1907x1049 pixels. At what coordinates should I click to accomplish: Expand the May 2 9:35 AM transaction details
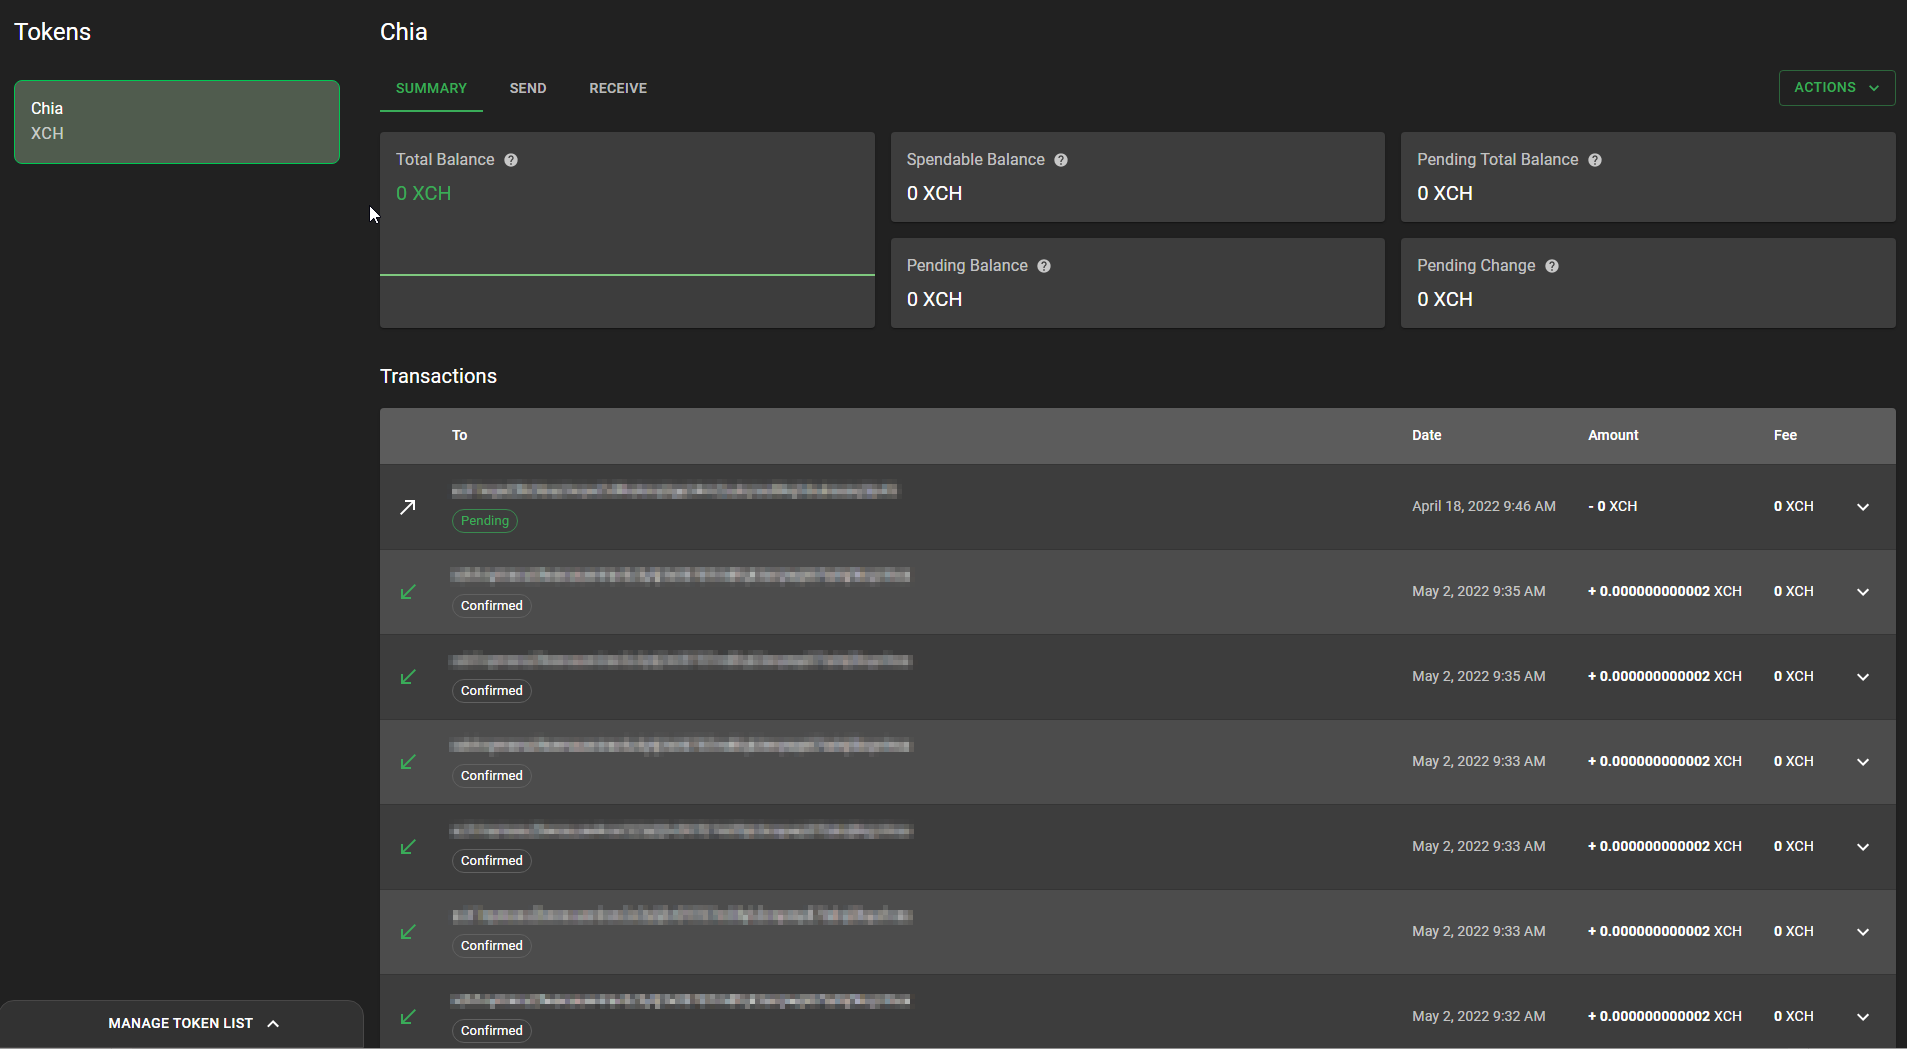(x=1863, y=592)
